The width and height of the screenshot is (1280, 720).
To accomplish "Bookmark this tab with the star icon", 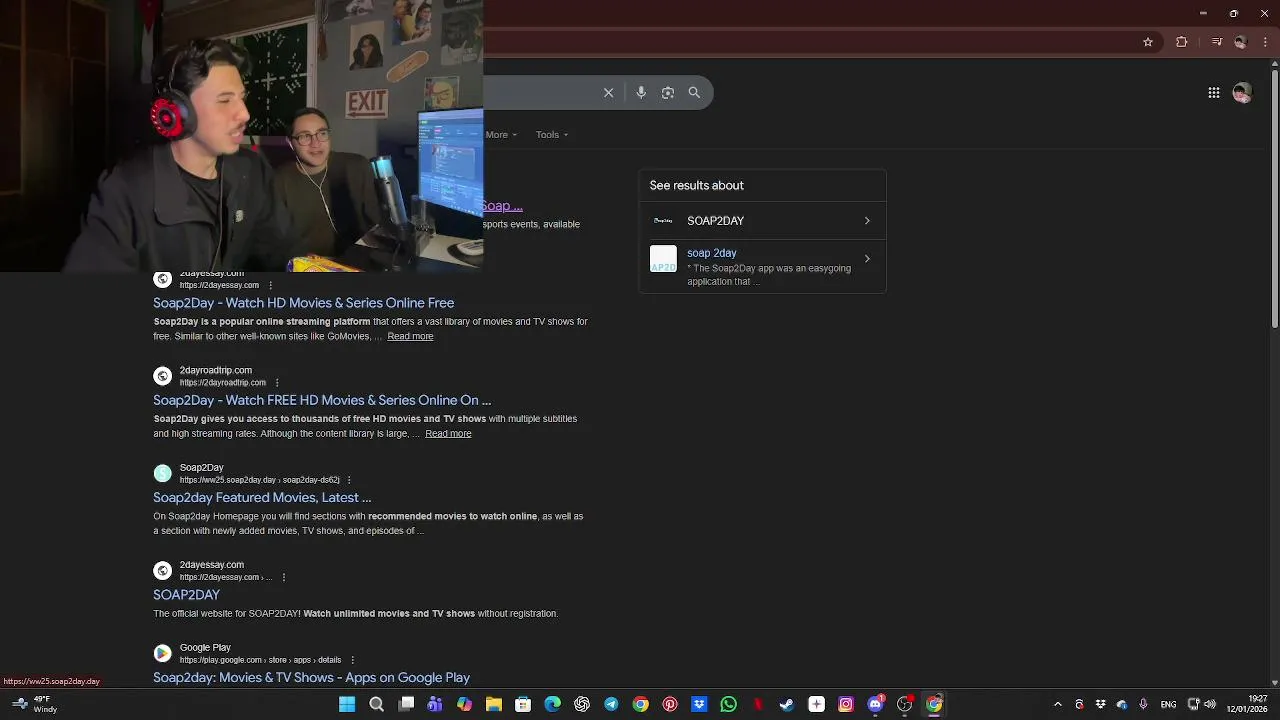I will (1148, 42).
